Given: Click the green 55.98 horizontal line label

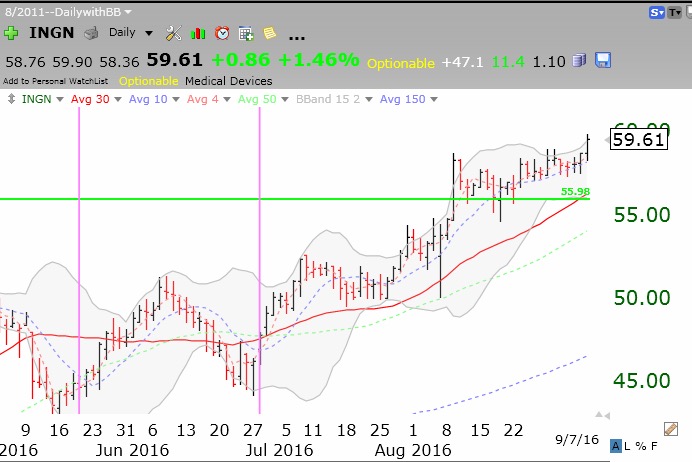Looking at the screenshot, I should tap(575, 192).
